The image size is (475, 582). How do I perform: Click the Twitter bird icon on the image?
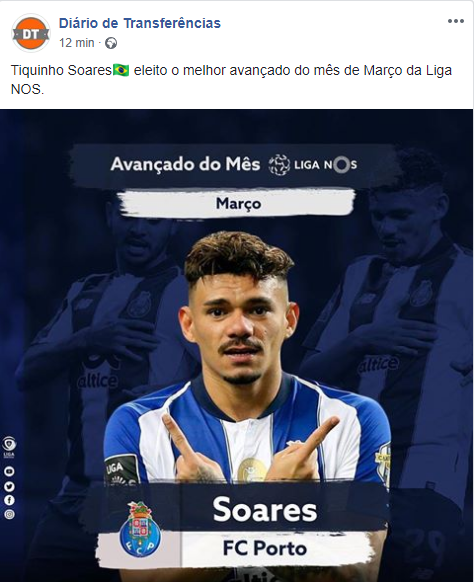click(9, 485)
